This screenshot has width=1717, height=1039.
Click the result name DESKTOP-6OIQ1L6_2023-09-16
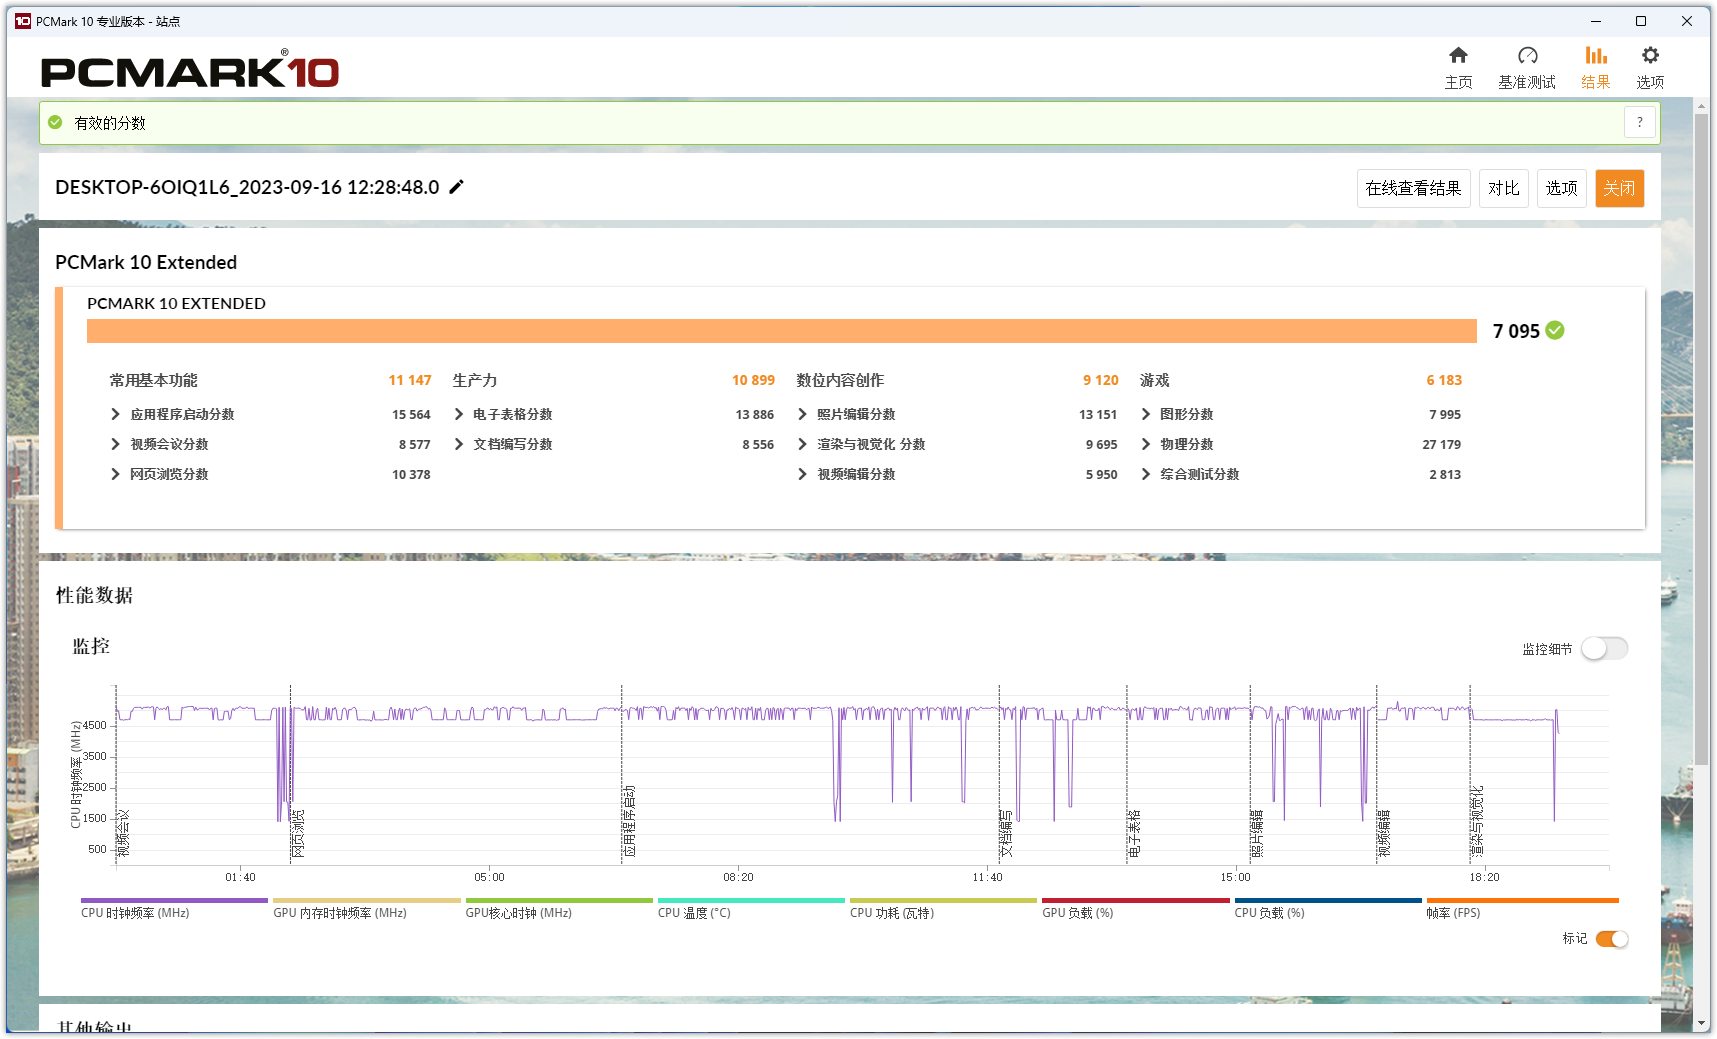pos(247,187)
